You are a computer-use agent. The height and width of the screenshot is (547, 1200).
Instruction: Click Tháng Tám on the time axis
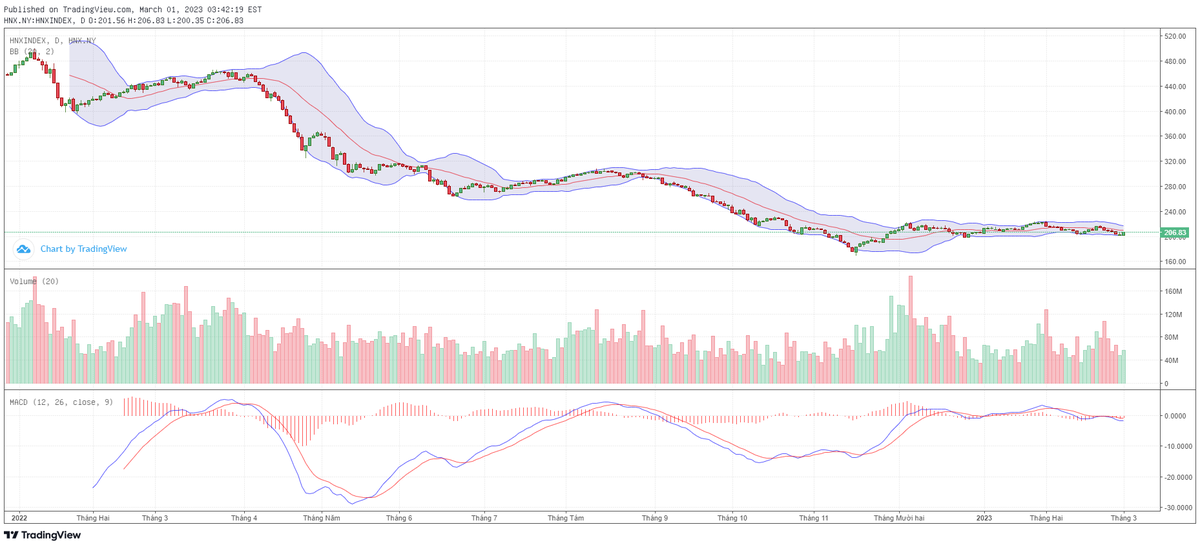pyautogui.click(x=566, y=518)
